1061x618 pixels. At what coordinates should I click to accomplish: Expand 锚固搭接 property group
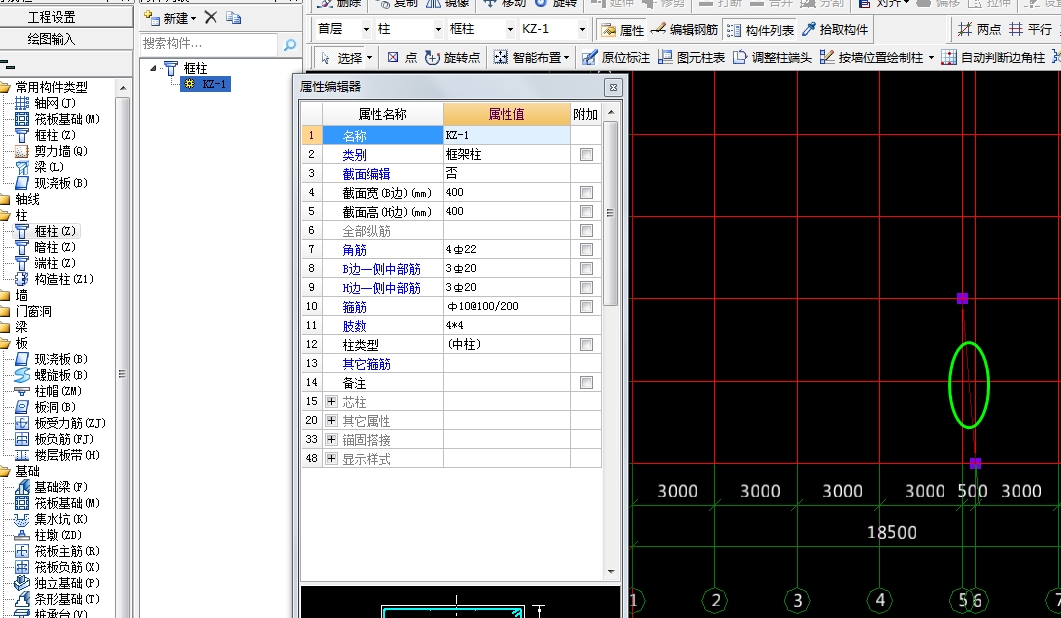pos(331,439)
